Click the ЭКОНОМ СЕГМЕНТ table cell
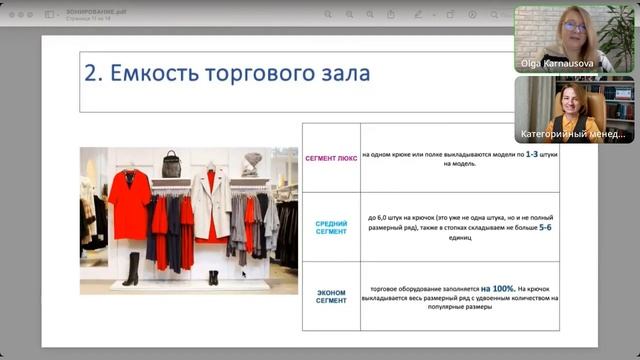The image size is (640, 360). pos(331,296)
